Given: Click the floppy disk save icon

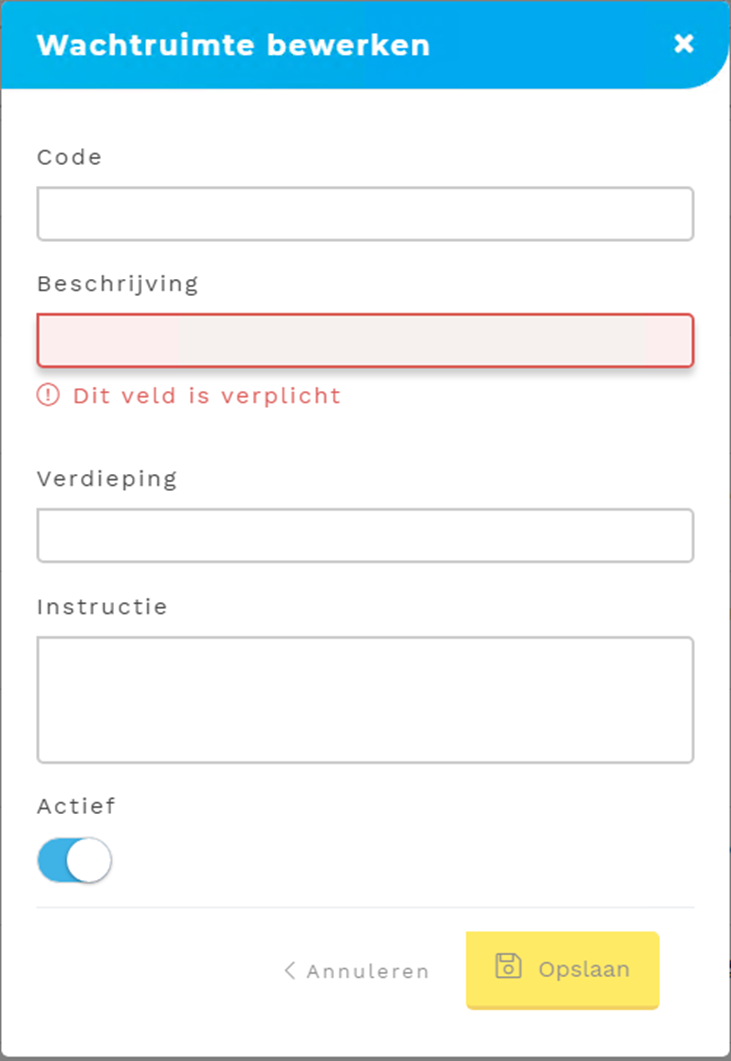Looking at the screenshot, I should pyautogui.click(x=509, y=967).
